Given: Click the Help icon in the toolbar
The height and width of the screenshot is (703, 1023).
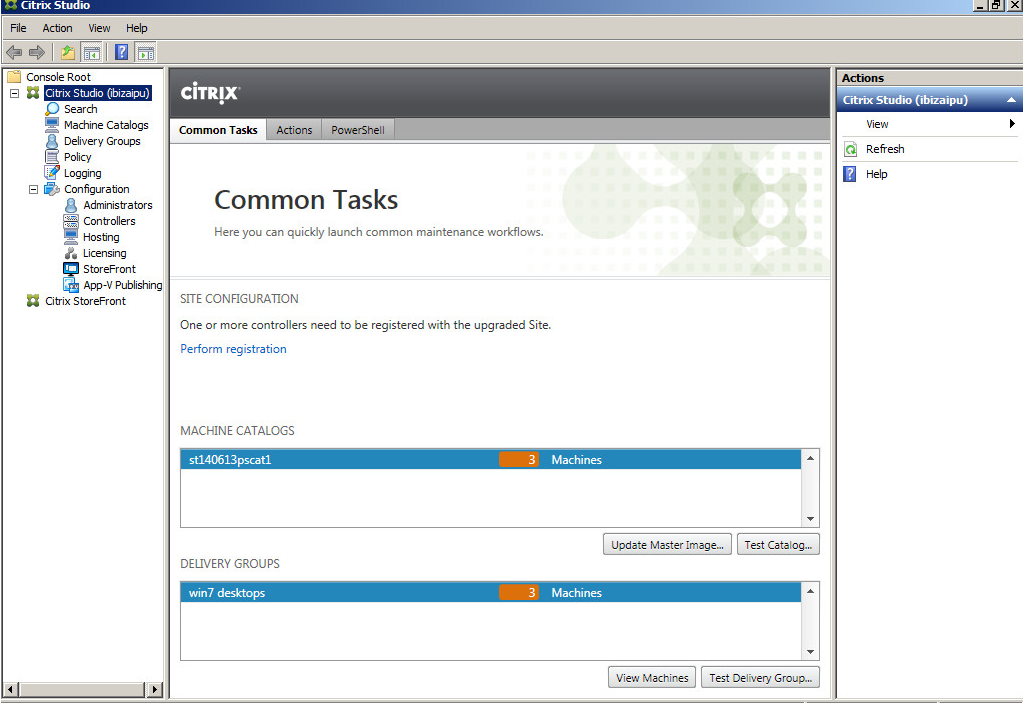Looking at the screenshot, I should click(x=121, y=52).
